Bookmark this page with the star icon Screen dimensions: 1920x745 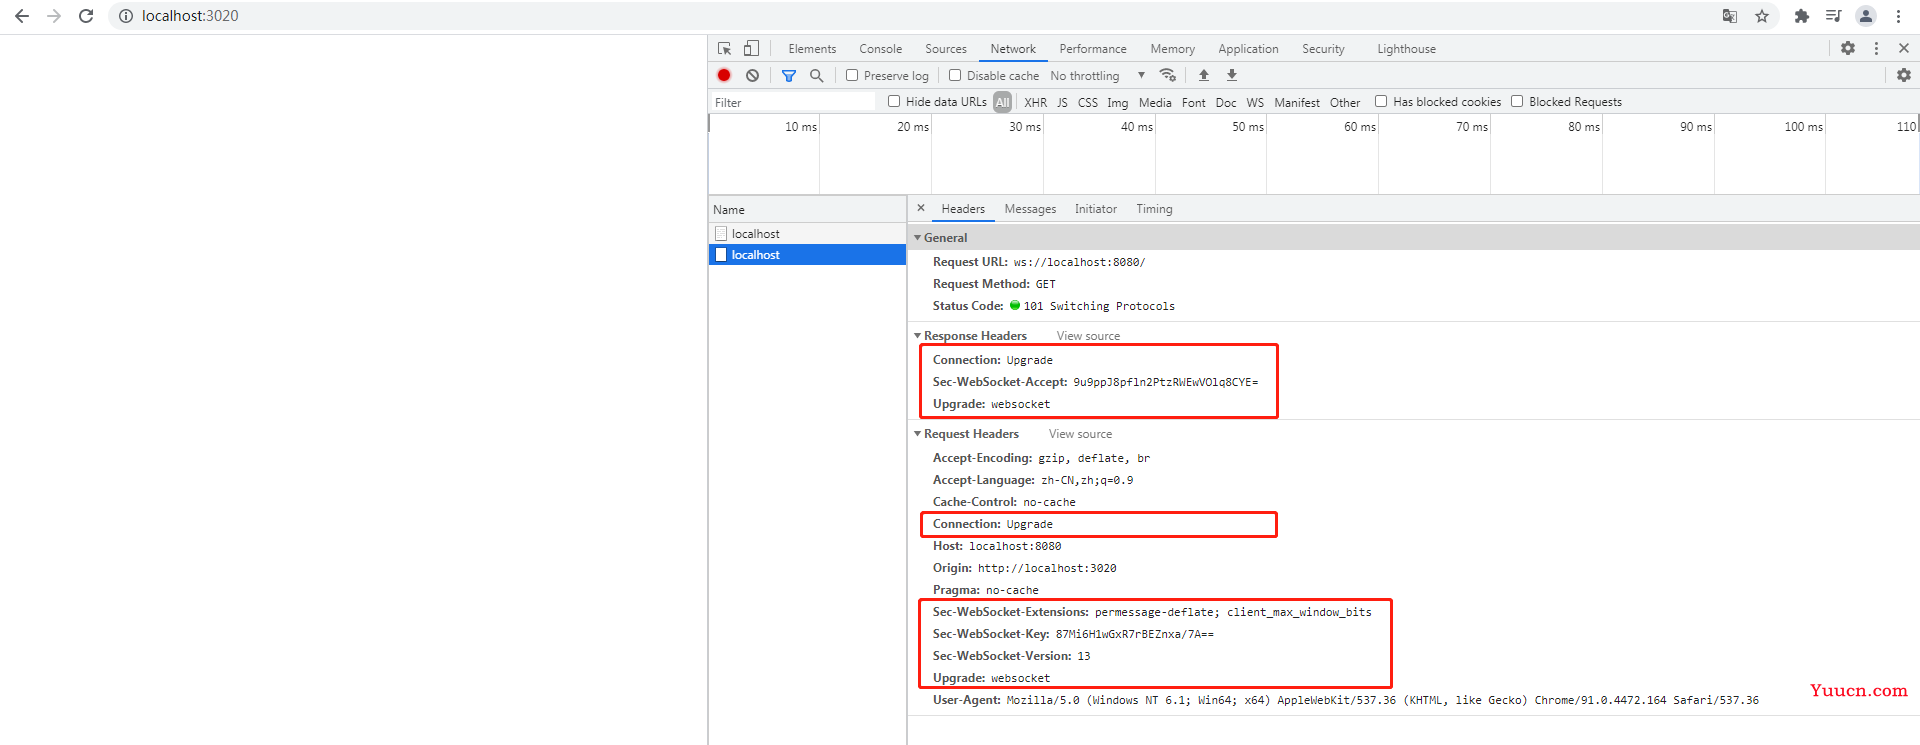click(1762, 16)
